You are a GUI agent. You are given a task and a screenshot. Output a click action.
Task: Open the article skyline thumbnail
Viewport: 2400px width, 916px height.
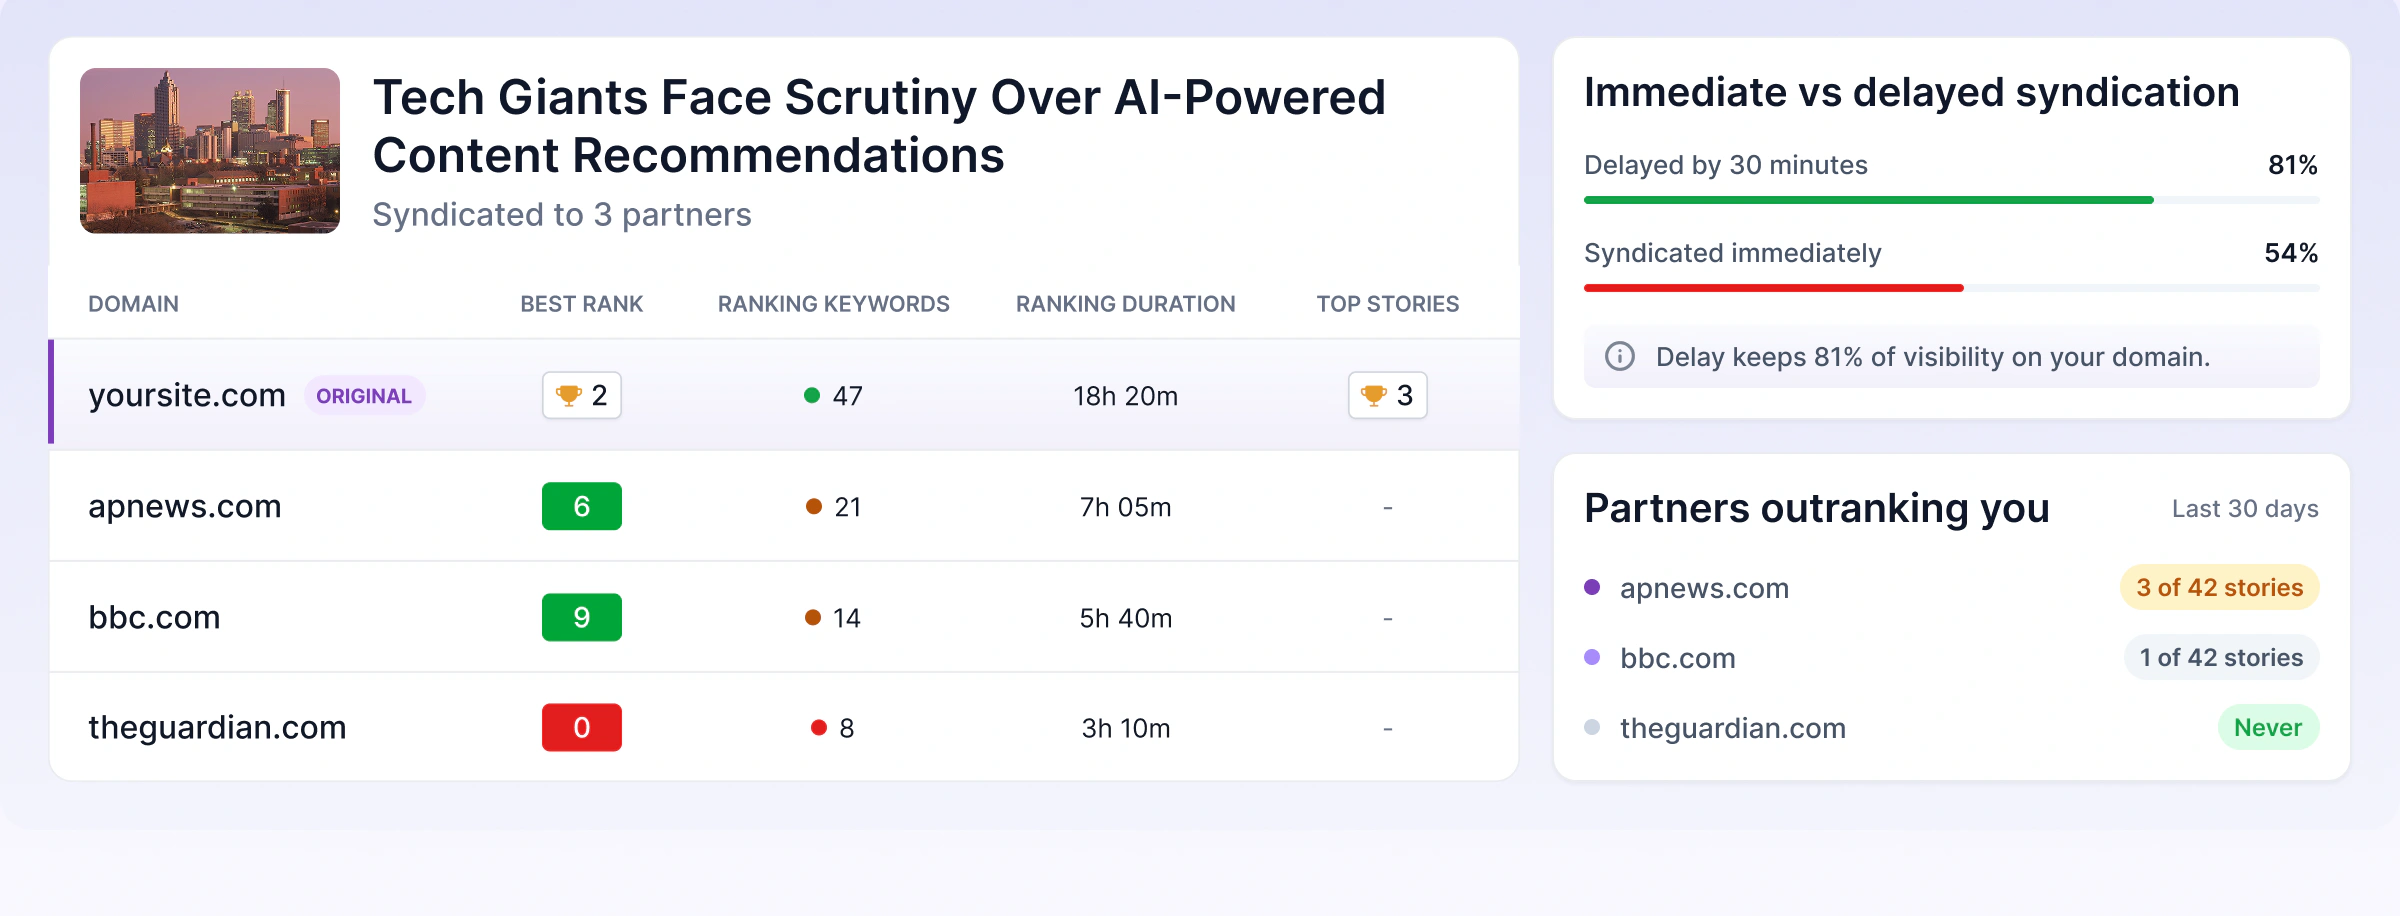[210, 151]
